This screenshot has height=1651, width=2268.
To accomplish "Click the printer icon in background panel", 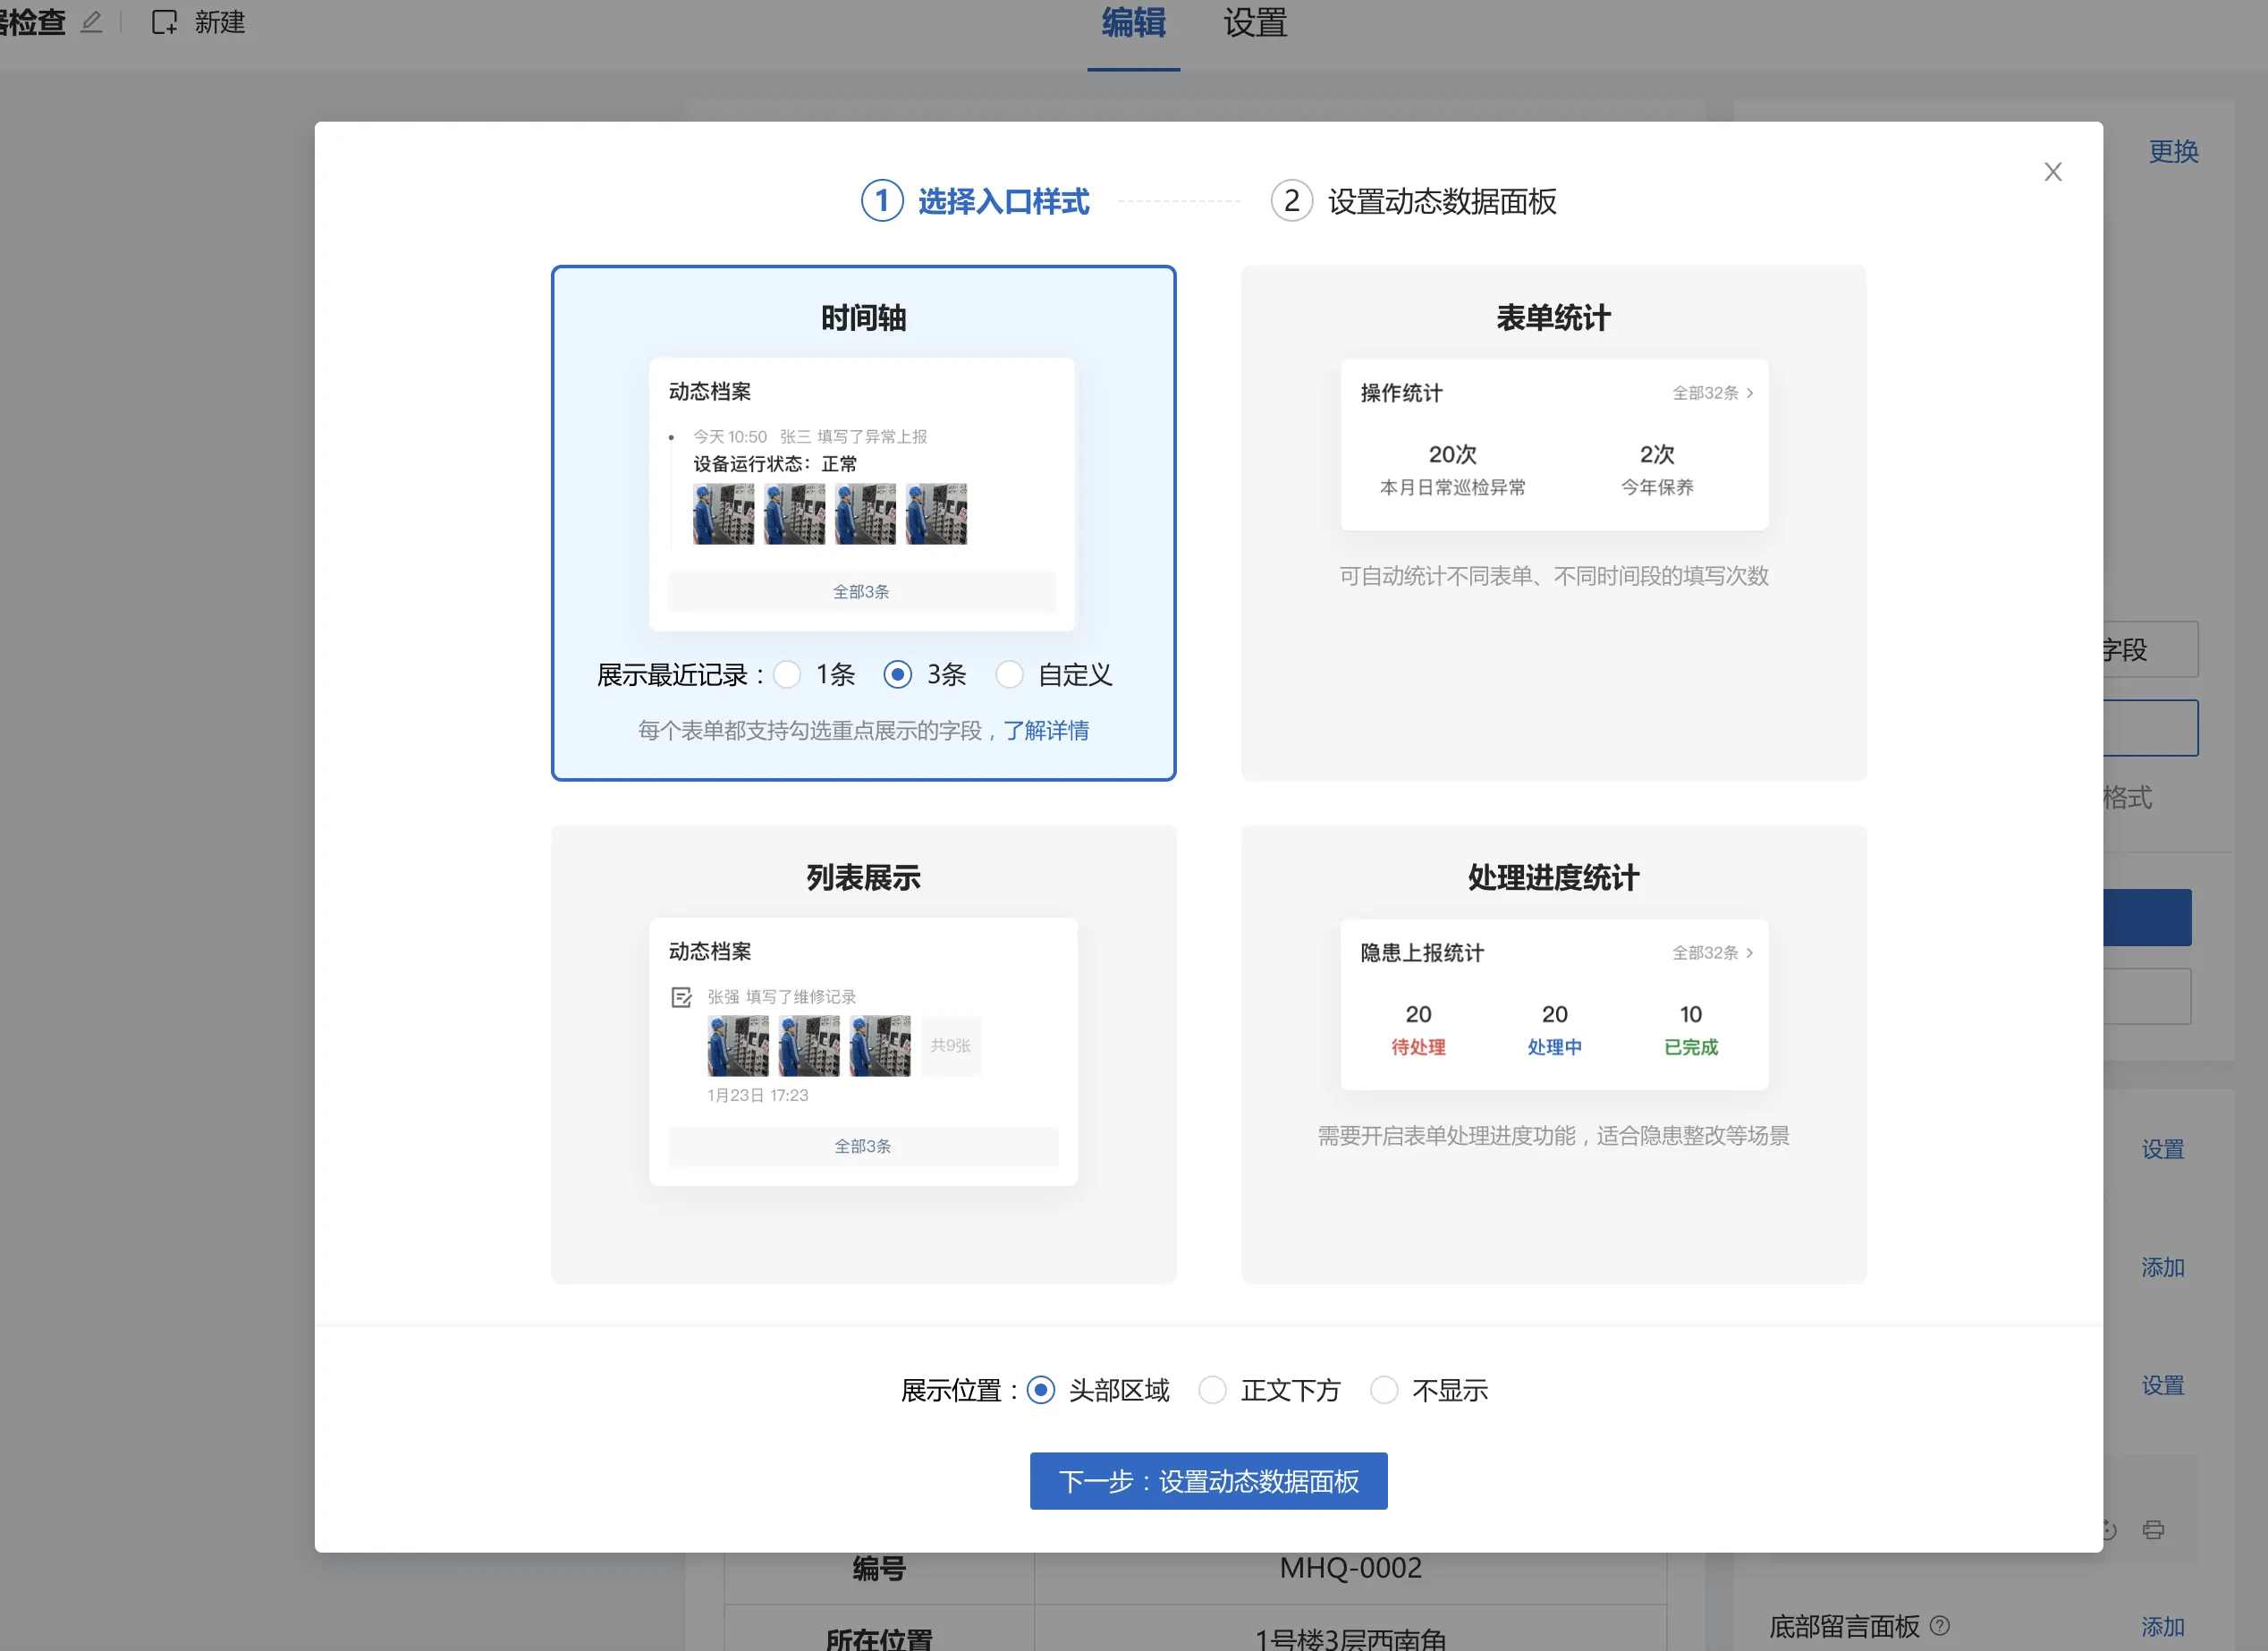I will [x=2153, y=1529].
